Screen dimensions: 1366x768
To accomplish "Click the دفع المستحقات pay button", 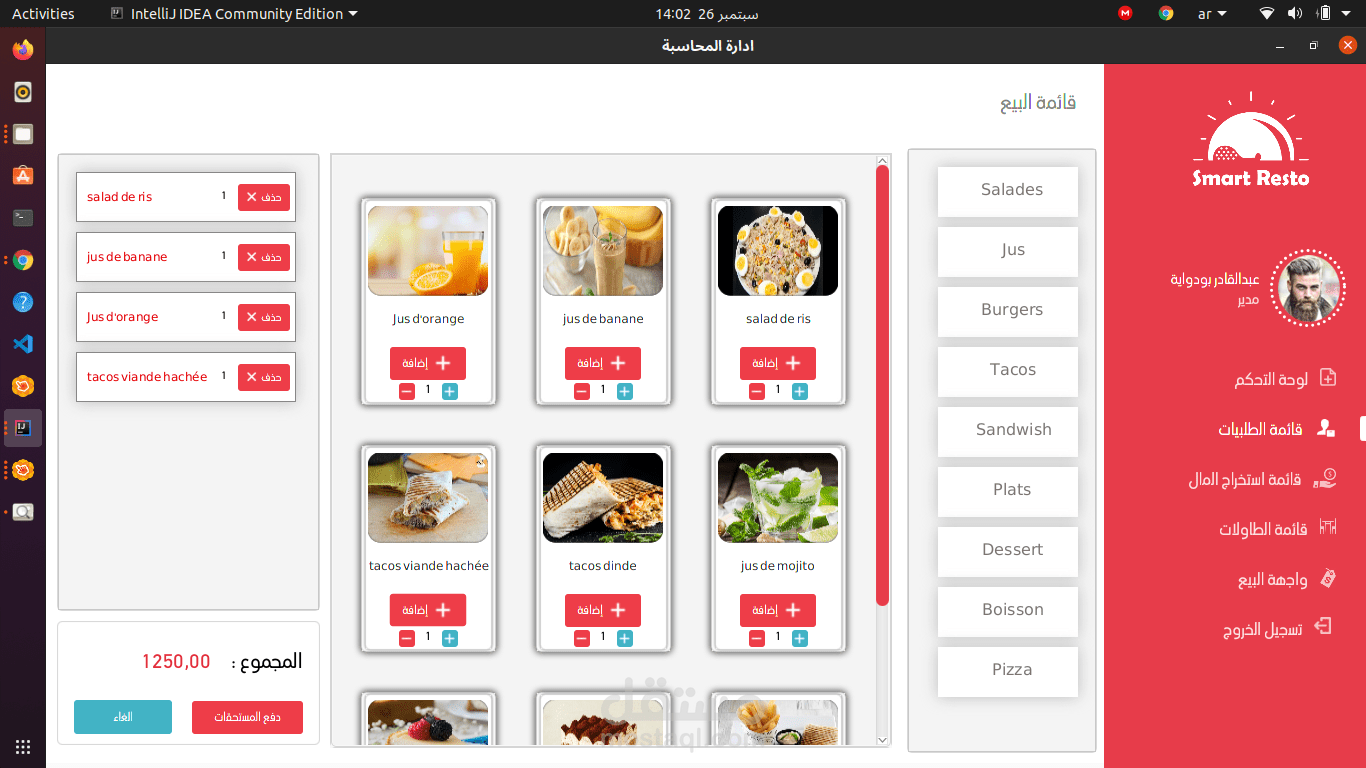I will click(247, 717).
